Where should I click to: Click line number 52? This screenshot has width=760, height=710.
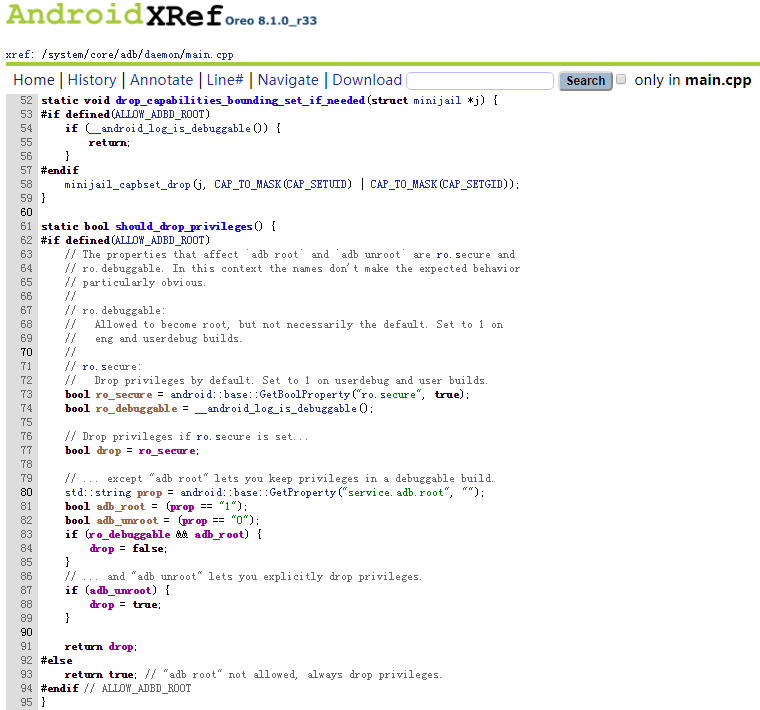[x=26, y=100]
